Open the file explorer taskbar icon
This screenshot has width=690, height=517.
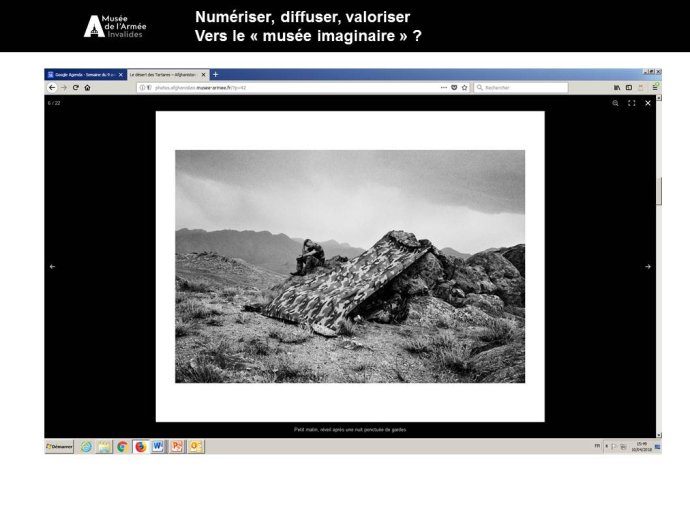[x=104, y=447]
